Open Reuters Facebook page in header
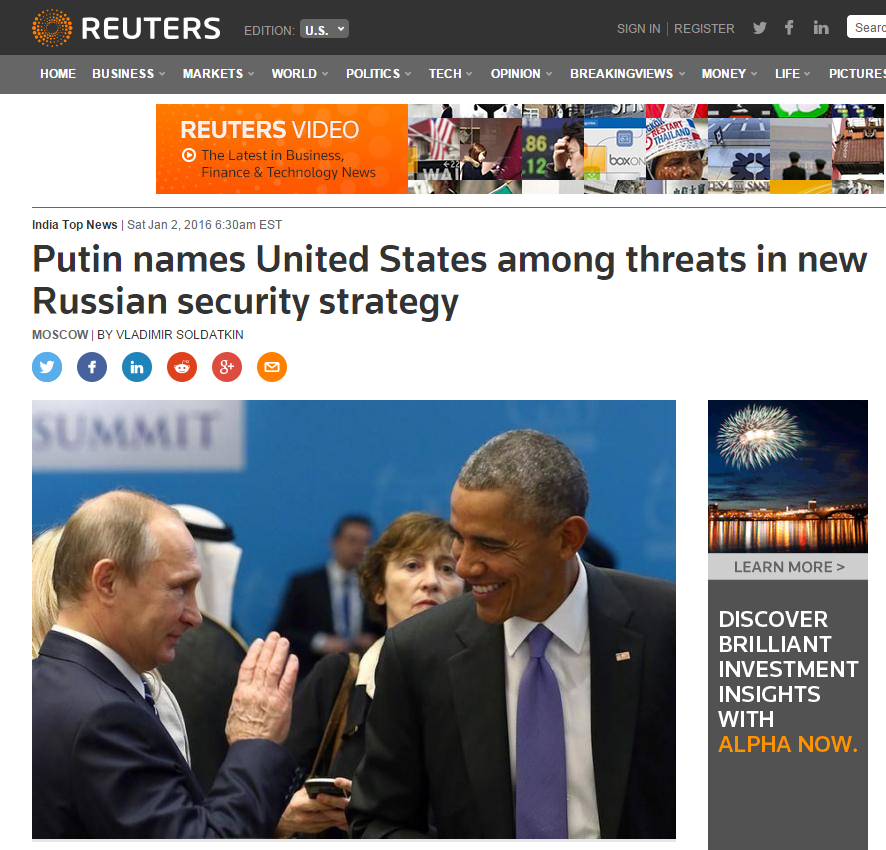 point(789,27)
